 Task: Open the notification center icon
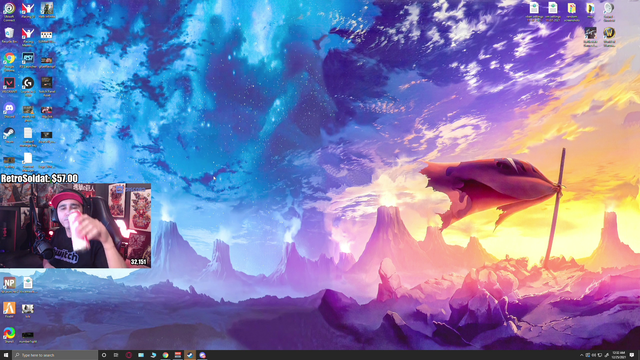click(632, 355)
